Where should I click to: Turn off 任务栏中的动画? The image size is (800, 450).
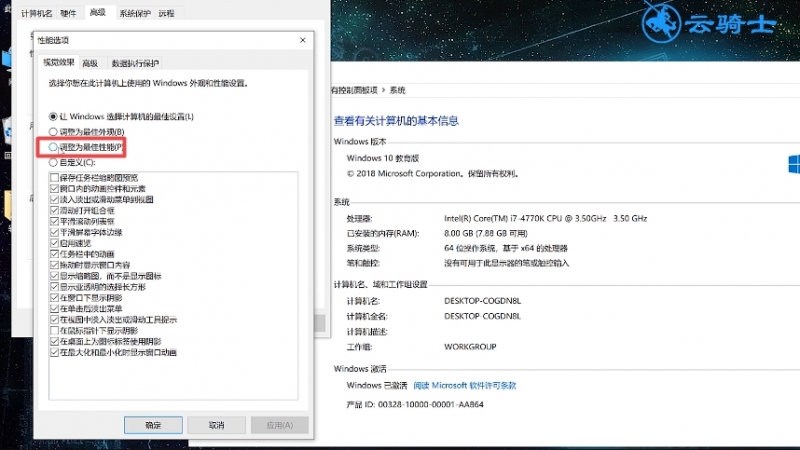coord(55,254)
